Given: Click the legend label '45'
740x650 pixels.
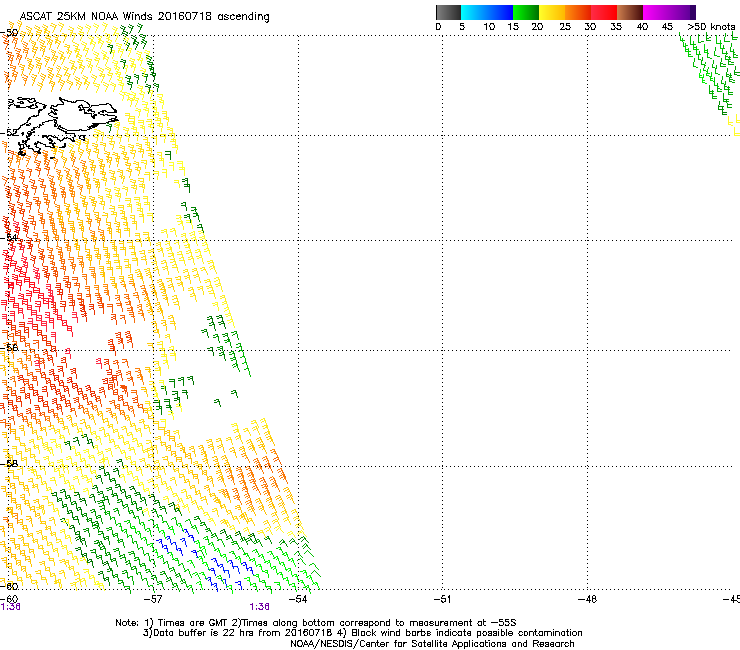Looking at the screenshot, I should pyautogui.click(x=667, y=27).
